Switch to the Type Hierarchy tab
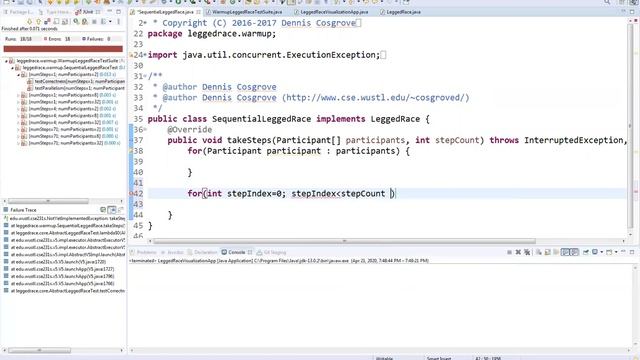This screenshot has width=640, height=360. 55,12
